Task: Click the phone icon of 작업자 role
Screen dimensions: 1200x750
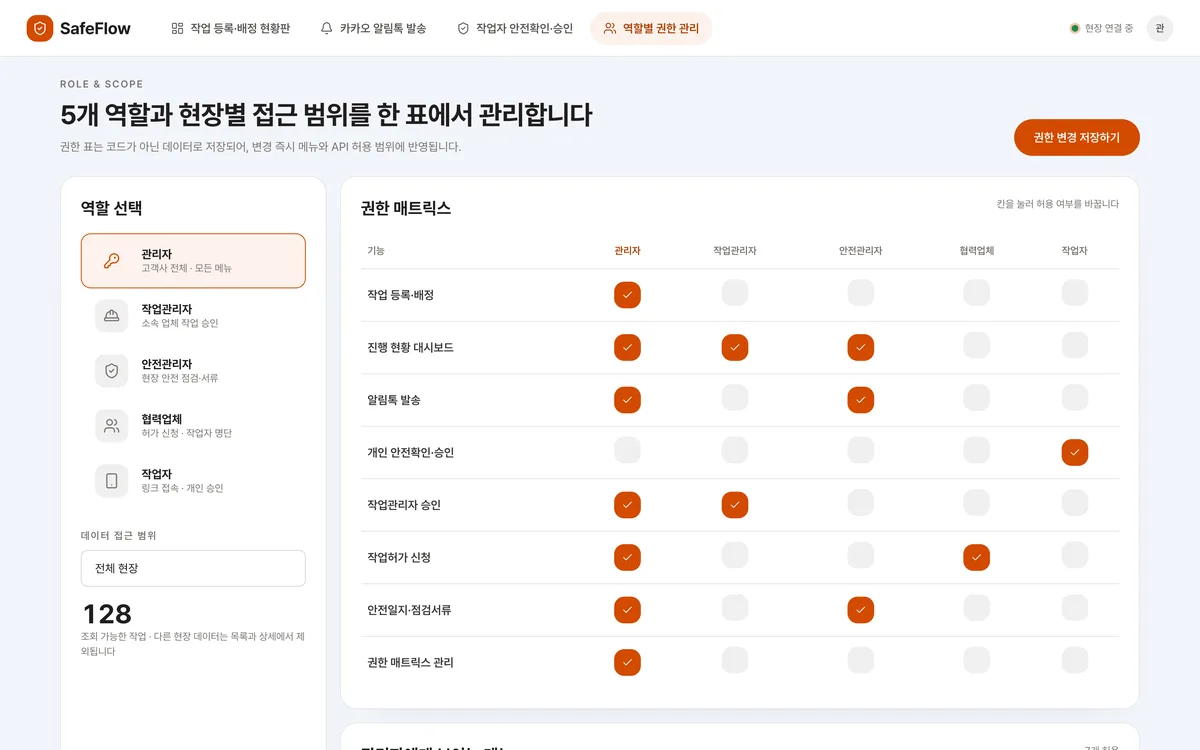Action: (x=112, y=481)
